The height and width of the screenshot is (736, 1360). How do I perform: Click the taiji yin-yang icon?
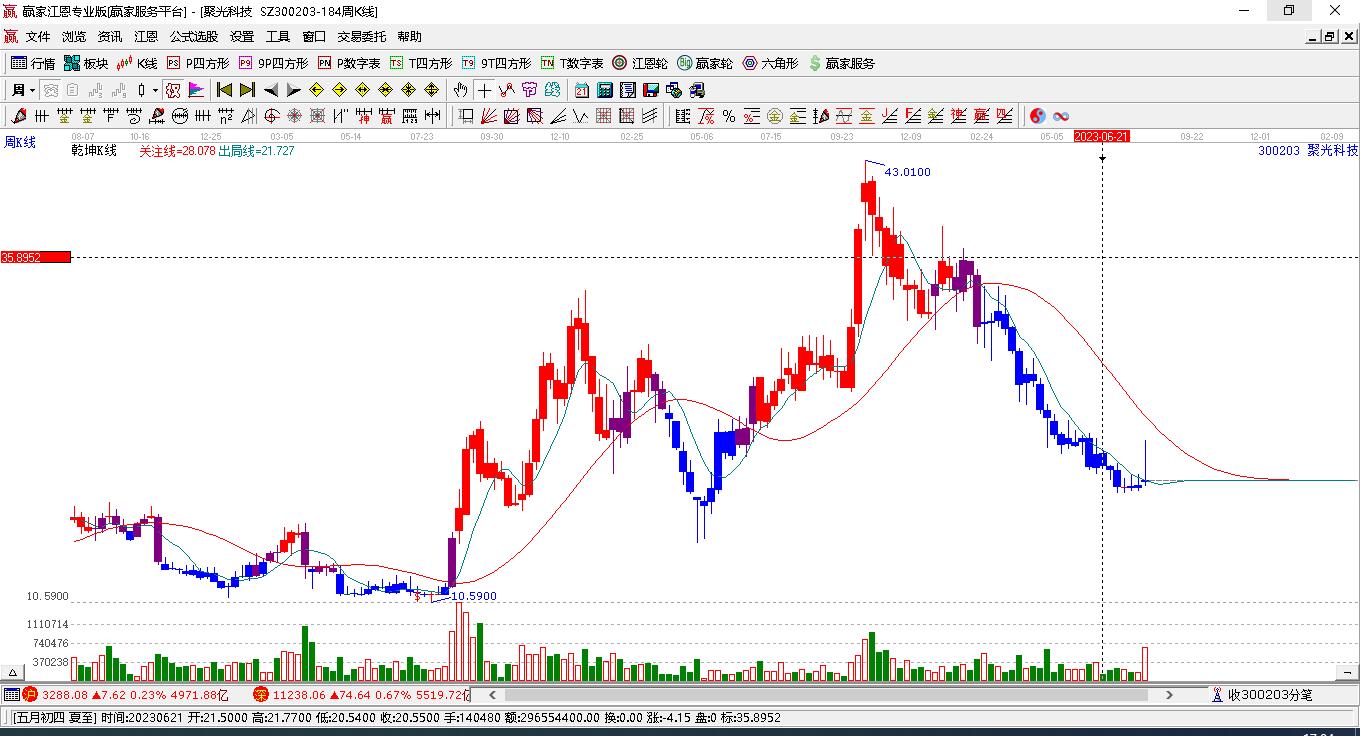coord(1037,116)
